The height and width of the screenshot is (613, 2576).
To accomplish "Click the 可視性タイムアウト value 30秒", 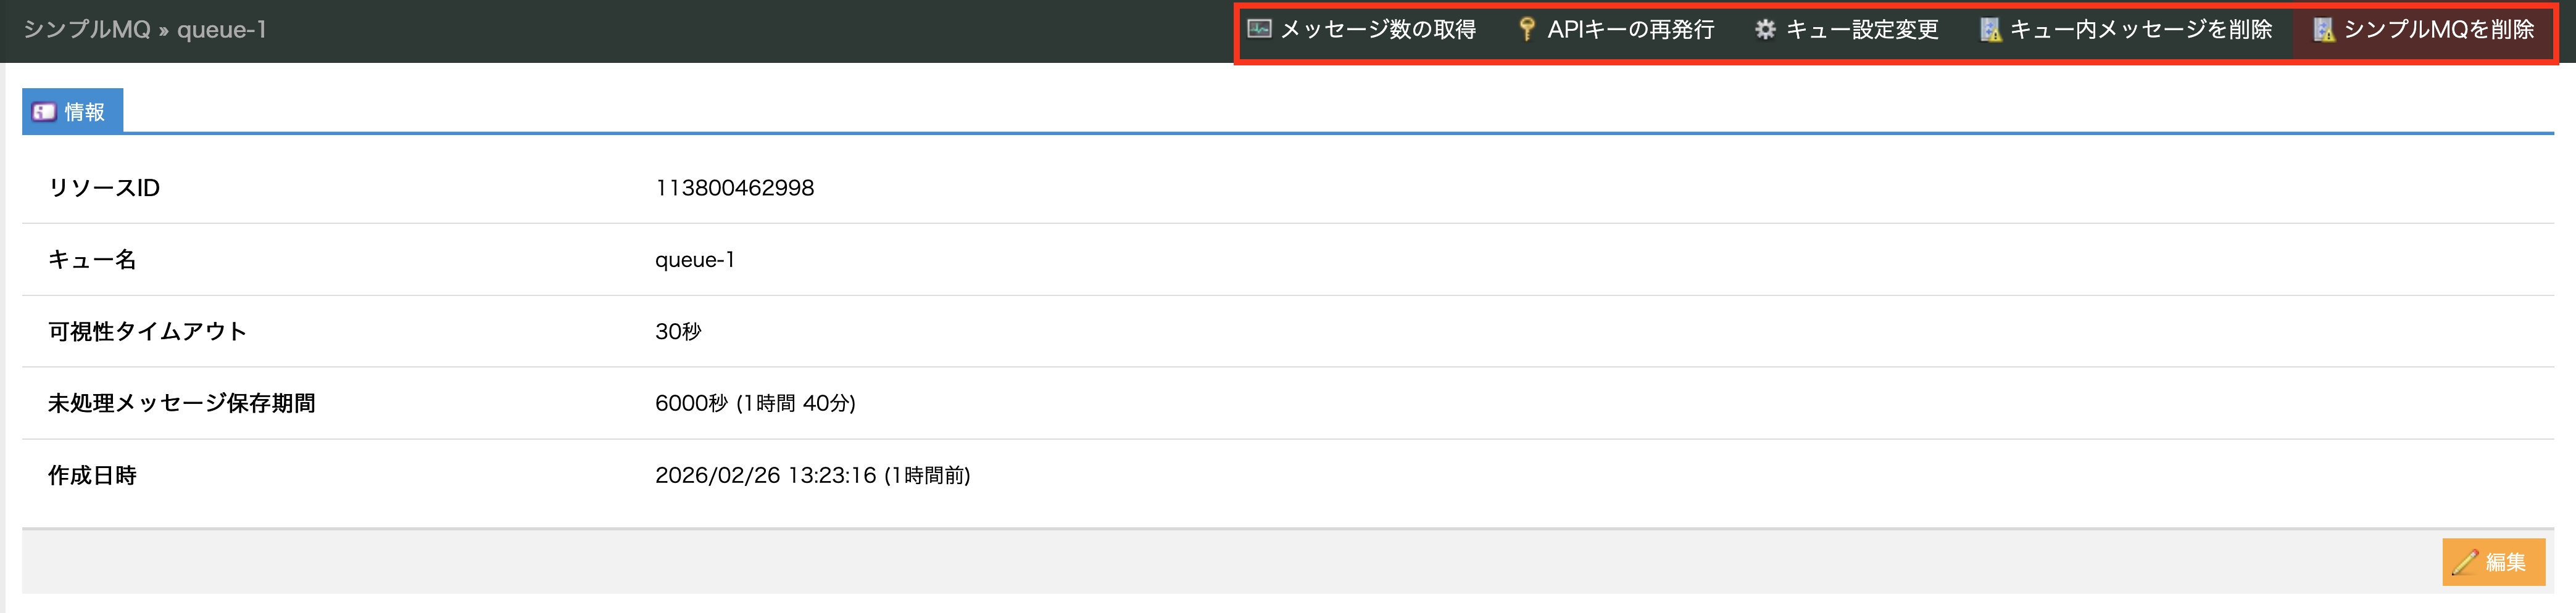I will point(678,331).
